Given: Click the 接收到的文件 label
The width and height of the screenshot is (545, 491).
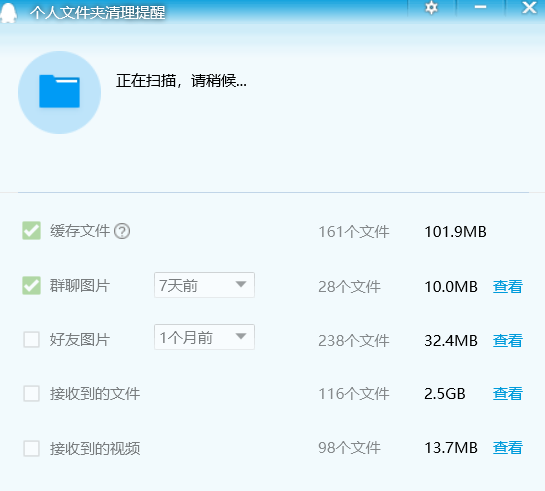Looking at the screenshot, I should coord(95,394).
